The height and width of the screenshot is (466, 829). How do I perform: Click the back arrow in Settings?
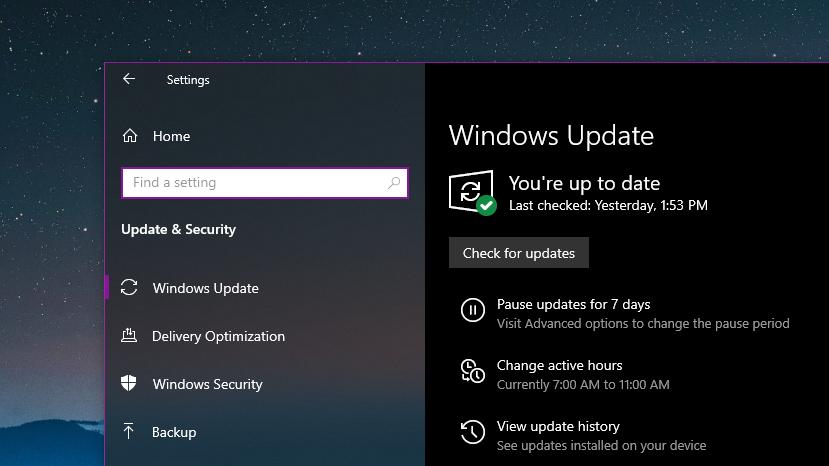pos(129,79)
